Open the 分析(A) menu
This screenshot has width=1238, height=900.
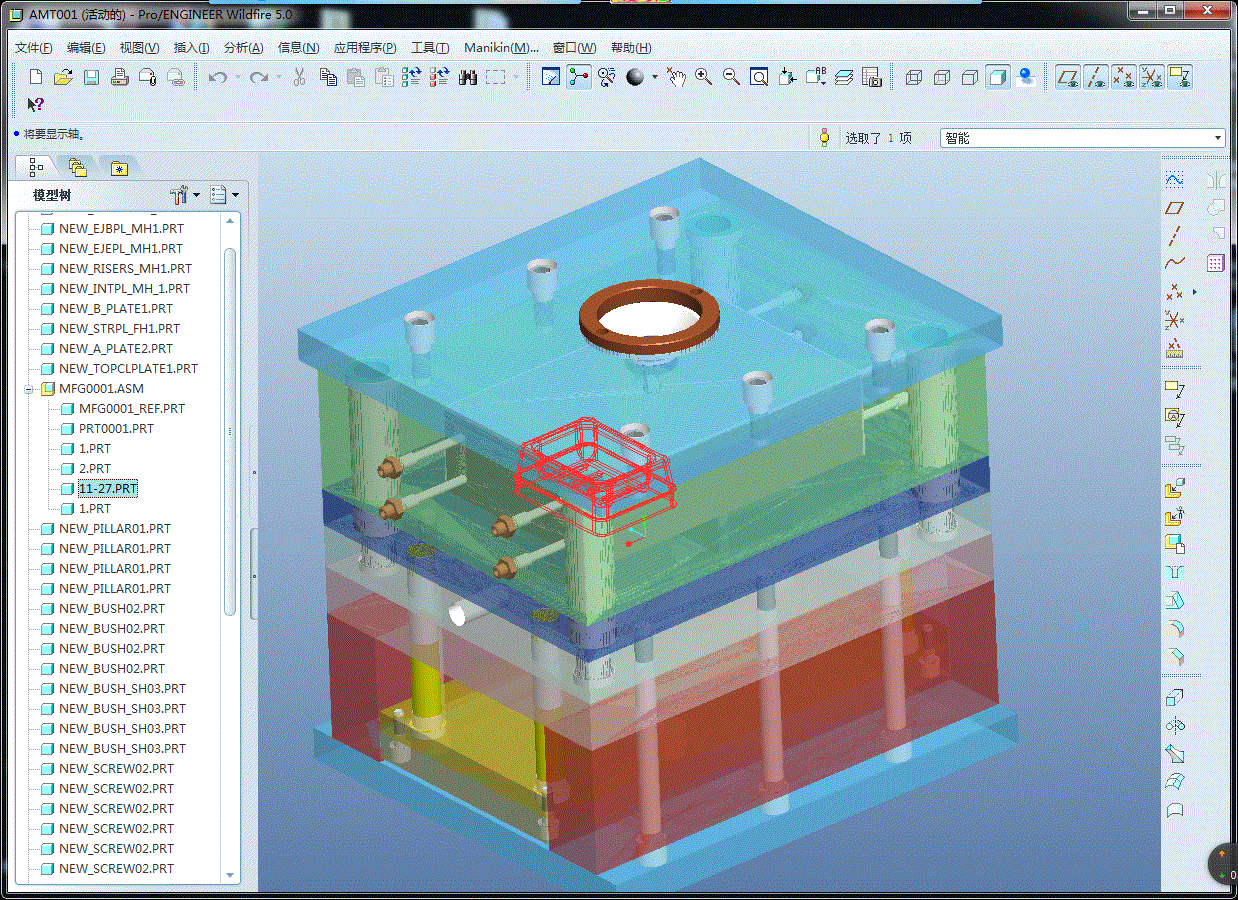click(x=243, y=48)
